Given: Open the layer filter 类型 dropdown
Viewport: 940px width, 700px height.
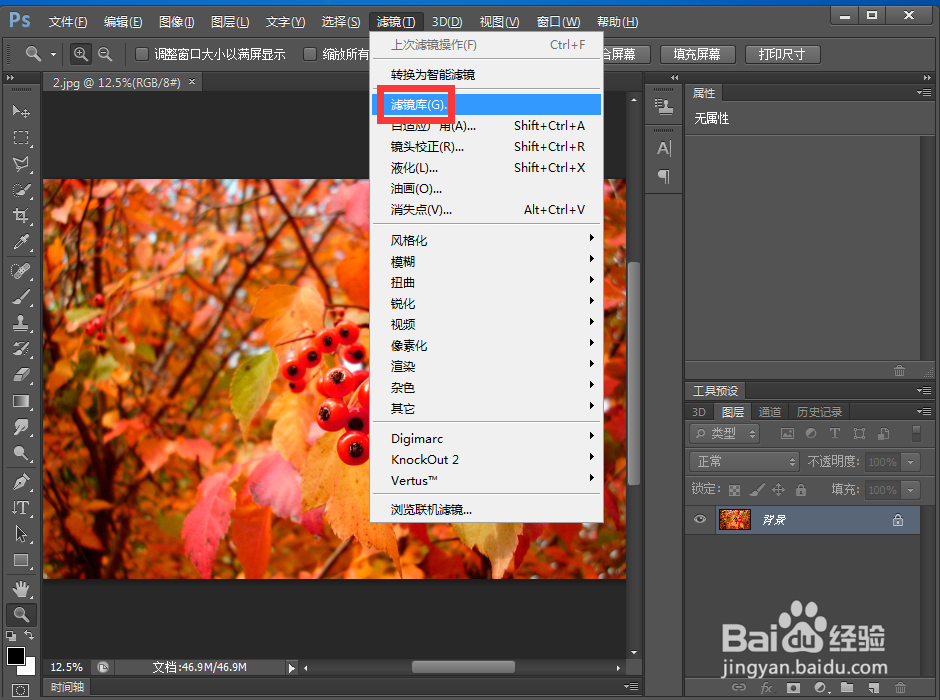Looking at the screenshot, I should pyautogui.click(x=724, y=433).
